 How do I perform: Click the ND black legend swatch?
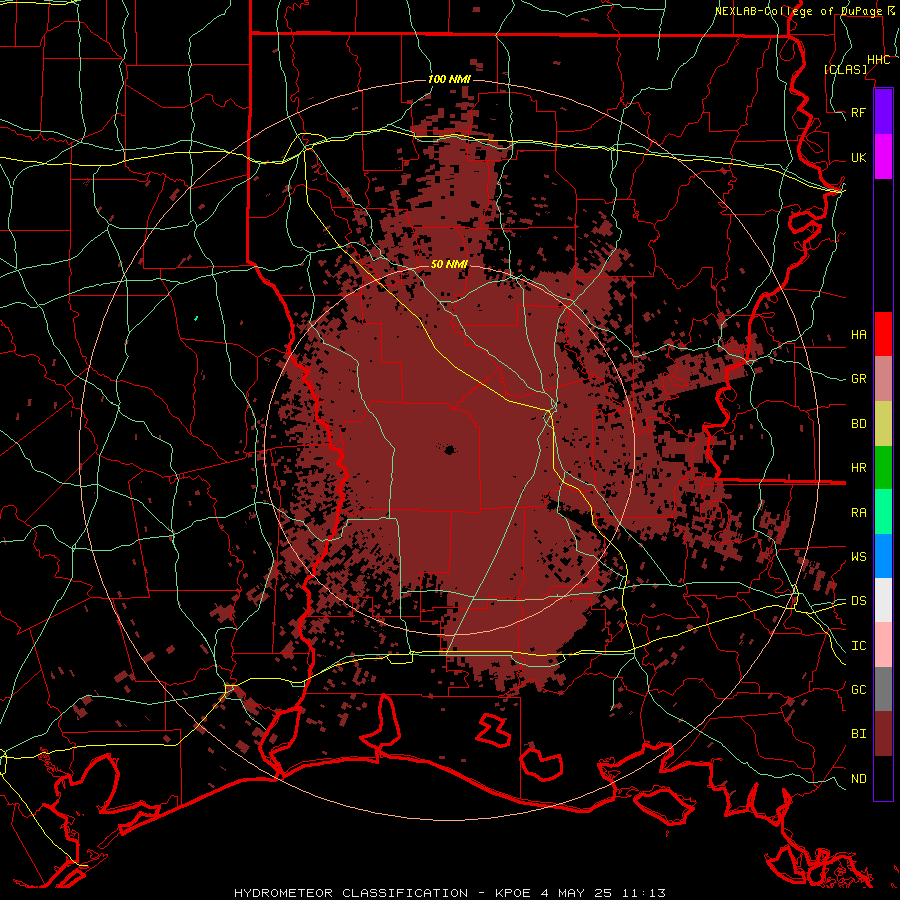[x=883, y=778]
